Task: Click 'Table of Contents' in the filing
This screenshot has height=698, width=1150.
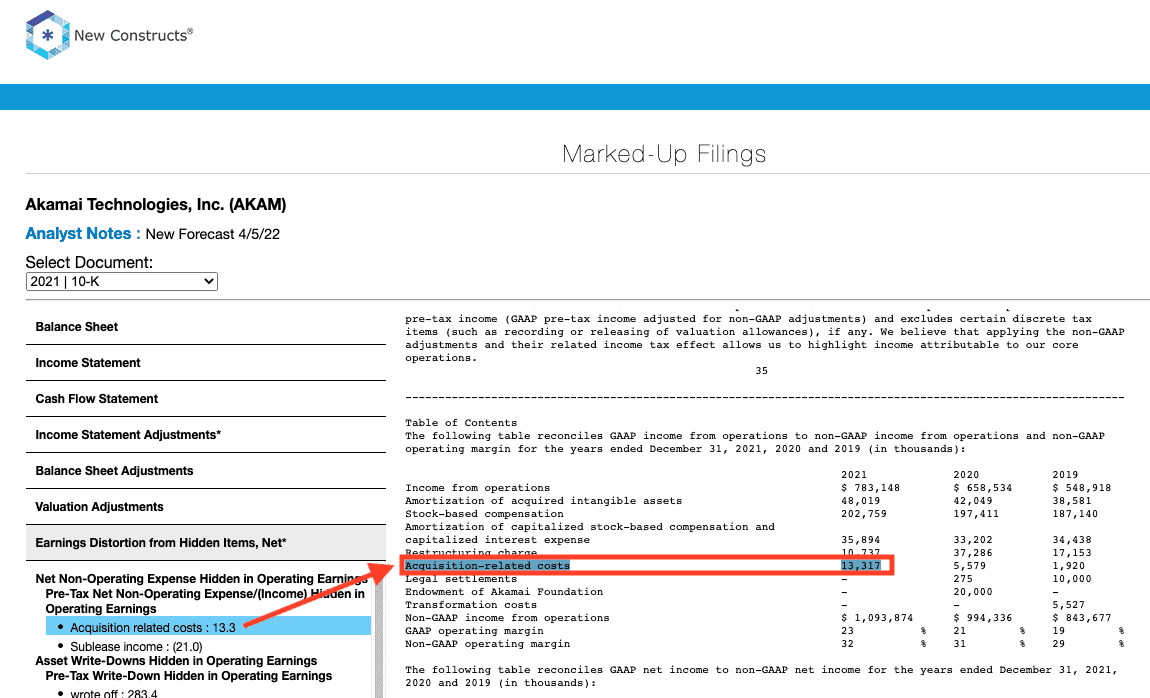Action: pos(461,423)
